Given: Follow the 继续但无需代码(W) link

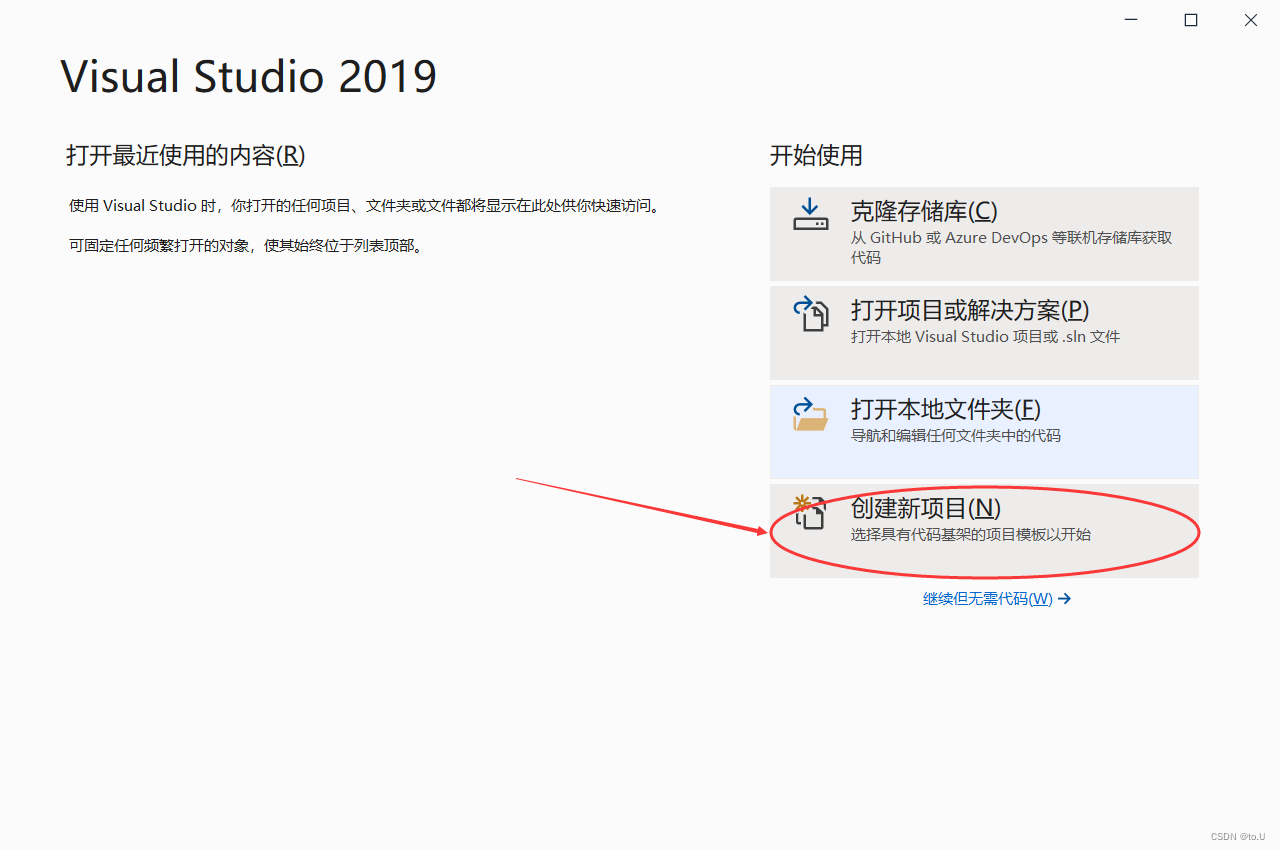Looking at the screenshot, I should [987, 599].
